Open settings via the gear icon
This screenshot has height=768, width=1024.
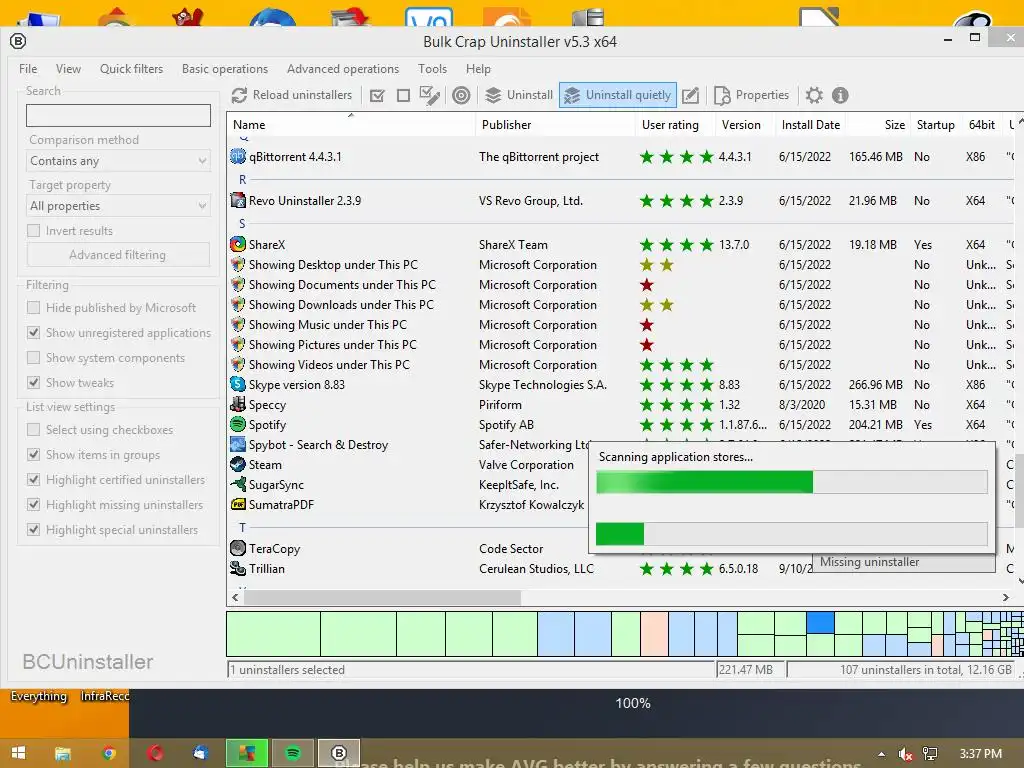click(x=814, y=95)
